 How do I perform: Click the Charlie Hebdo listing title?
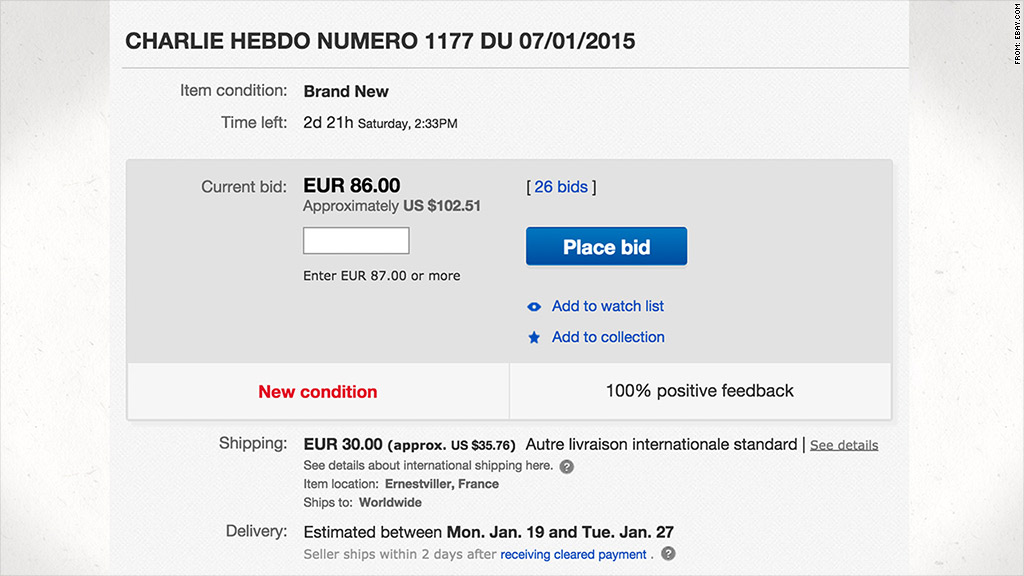click(380, 41)
